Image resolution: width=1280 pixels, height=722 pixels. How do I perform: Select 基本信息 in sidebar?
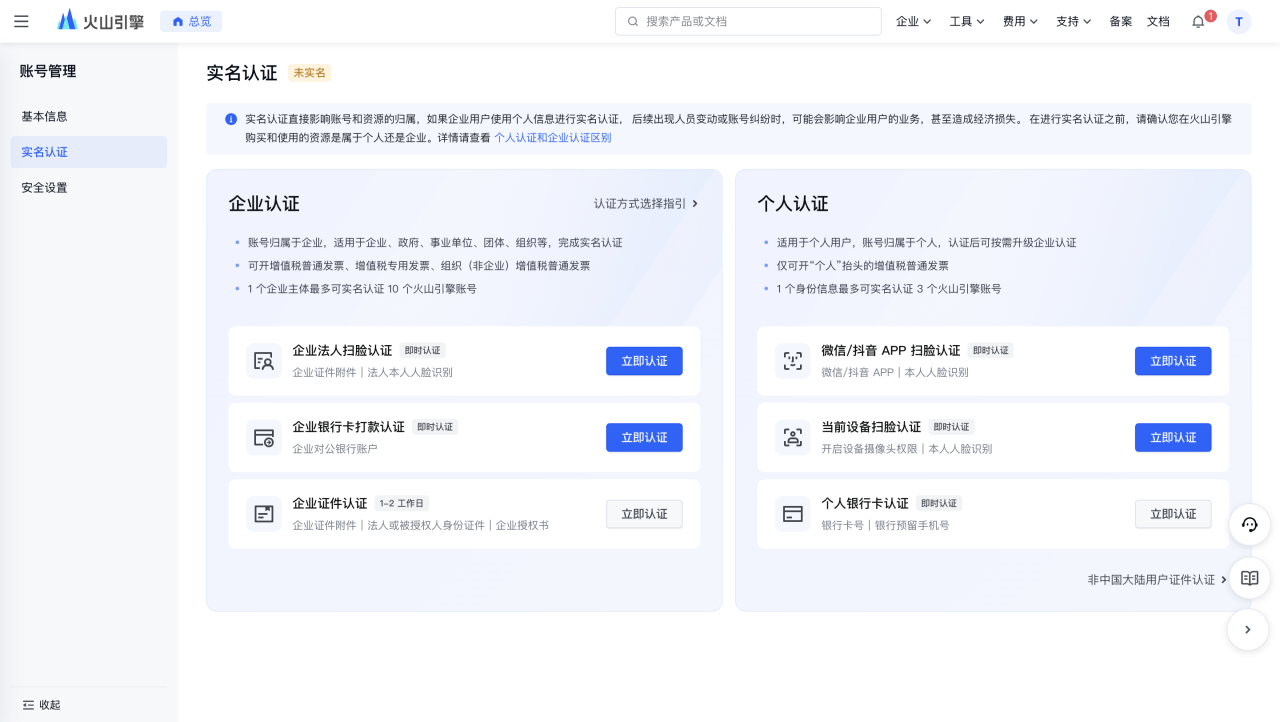[88, 117]
